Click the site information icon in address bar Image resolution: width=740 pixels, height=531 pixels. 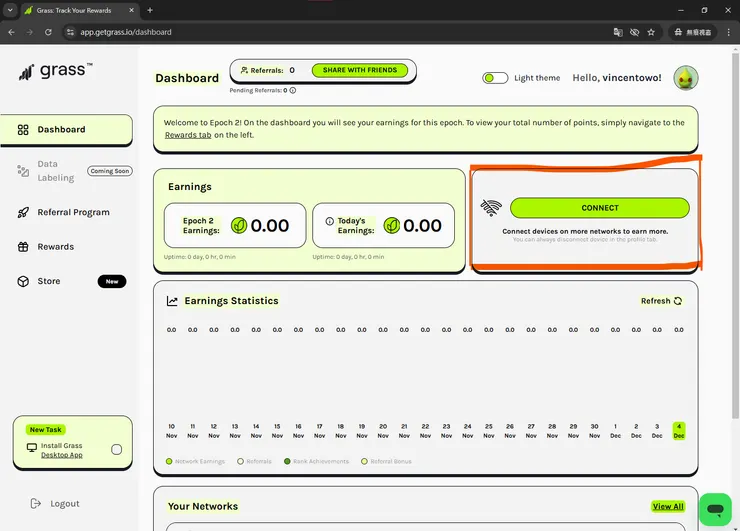click(70, 32)
